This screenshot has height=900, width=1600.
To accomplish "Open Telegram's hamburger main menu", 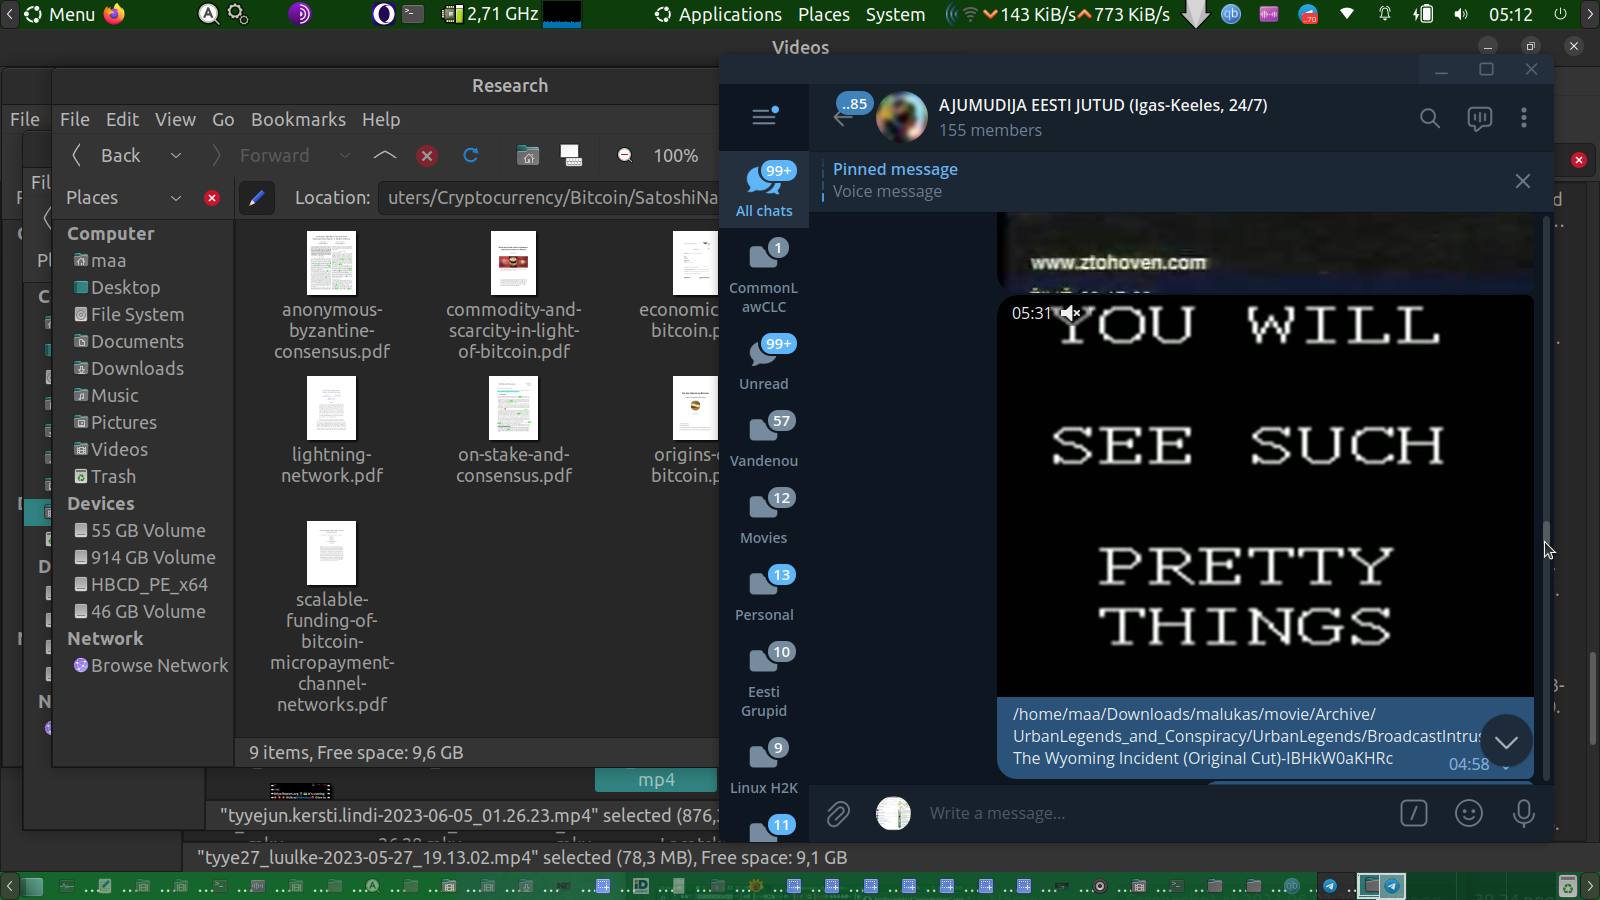I will coord(764,117).
